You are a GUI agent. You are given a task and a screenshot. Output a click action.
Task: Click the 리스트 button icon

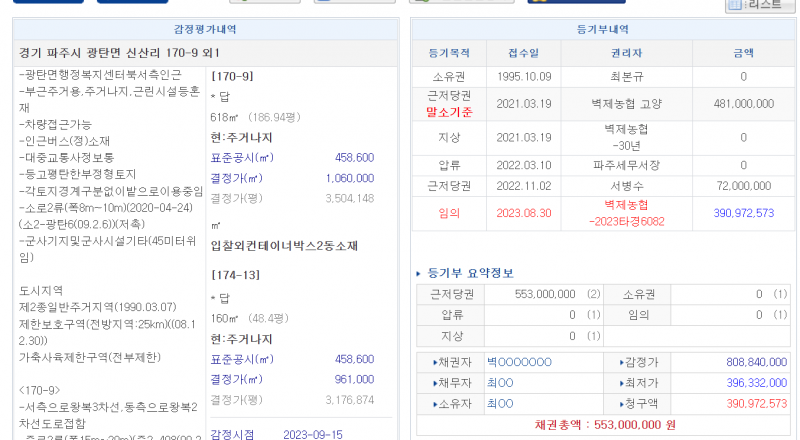[736, 5]
